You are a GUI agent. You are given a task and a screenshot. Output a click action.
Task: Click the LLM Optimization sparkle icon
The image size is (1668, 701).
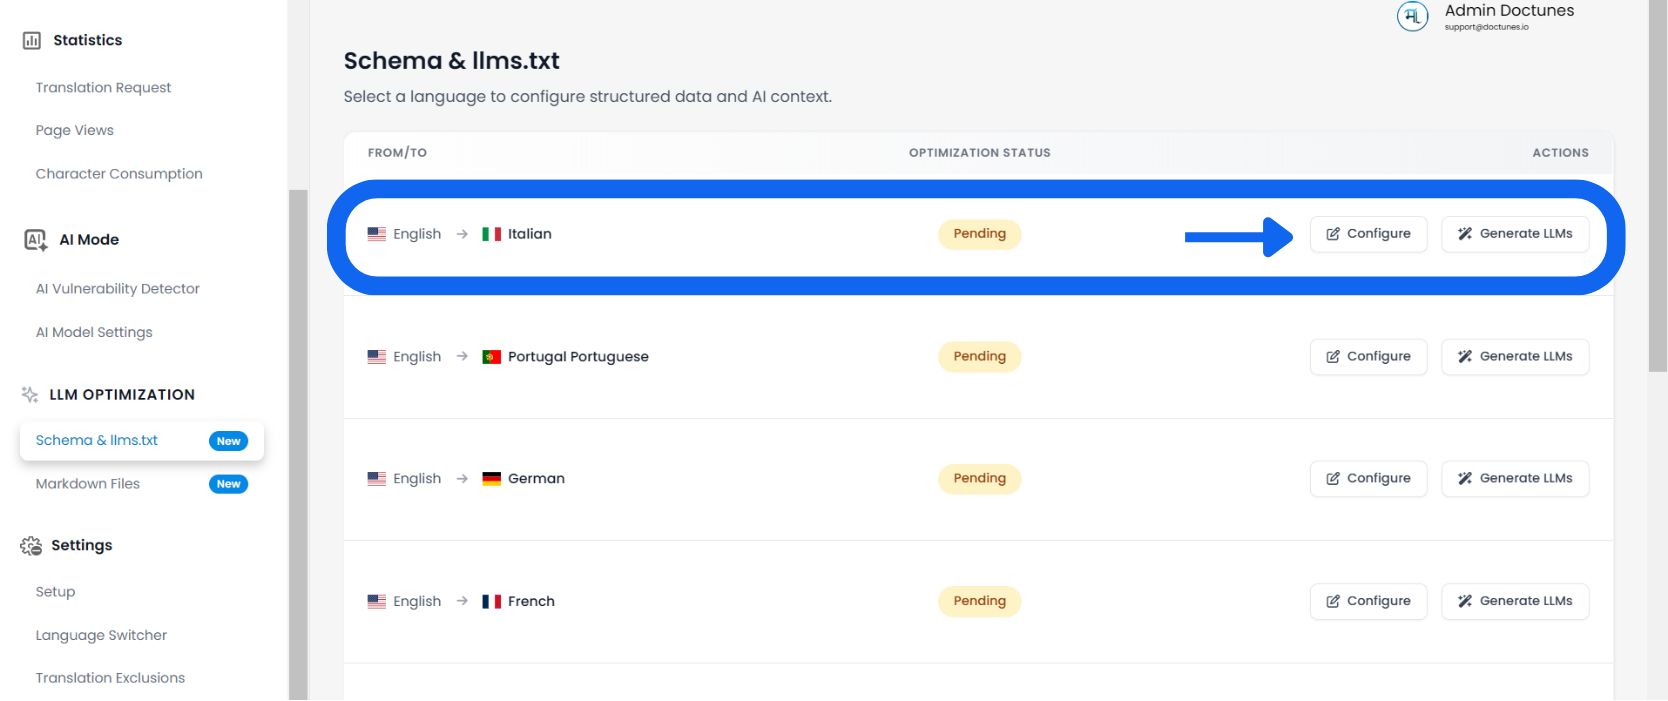30,395
